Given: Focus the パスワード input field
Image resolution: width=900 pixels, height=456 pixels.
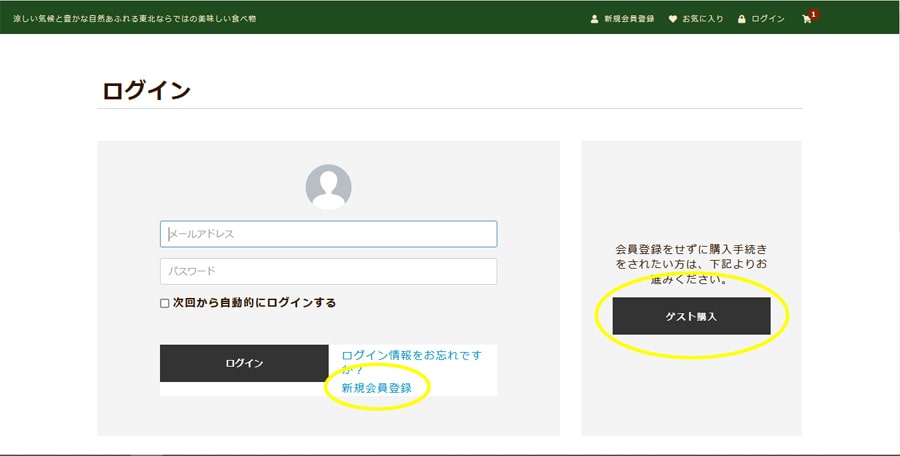Looking at the screenshot, I should (328, 271).
